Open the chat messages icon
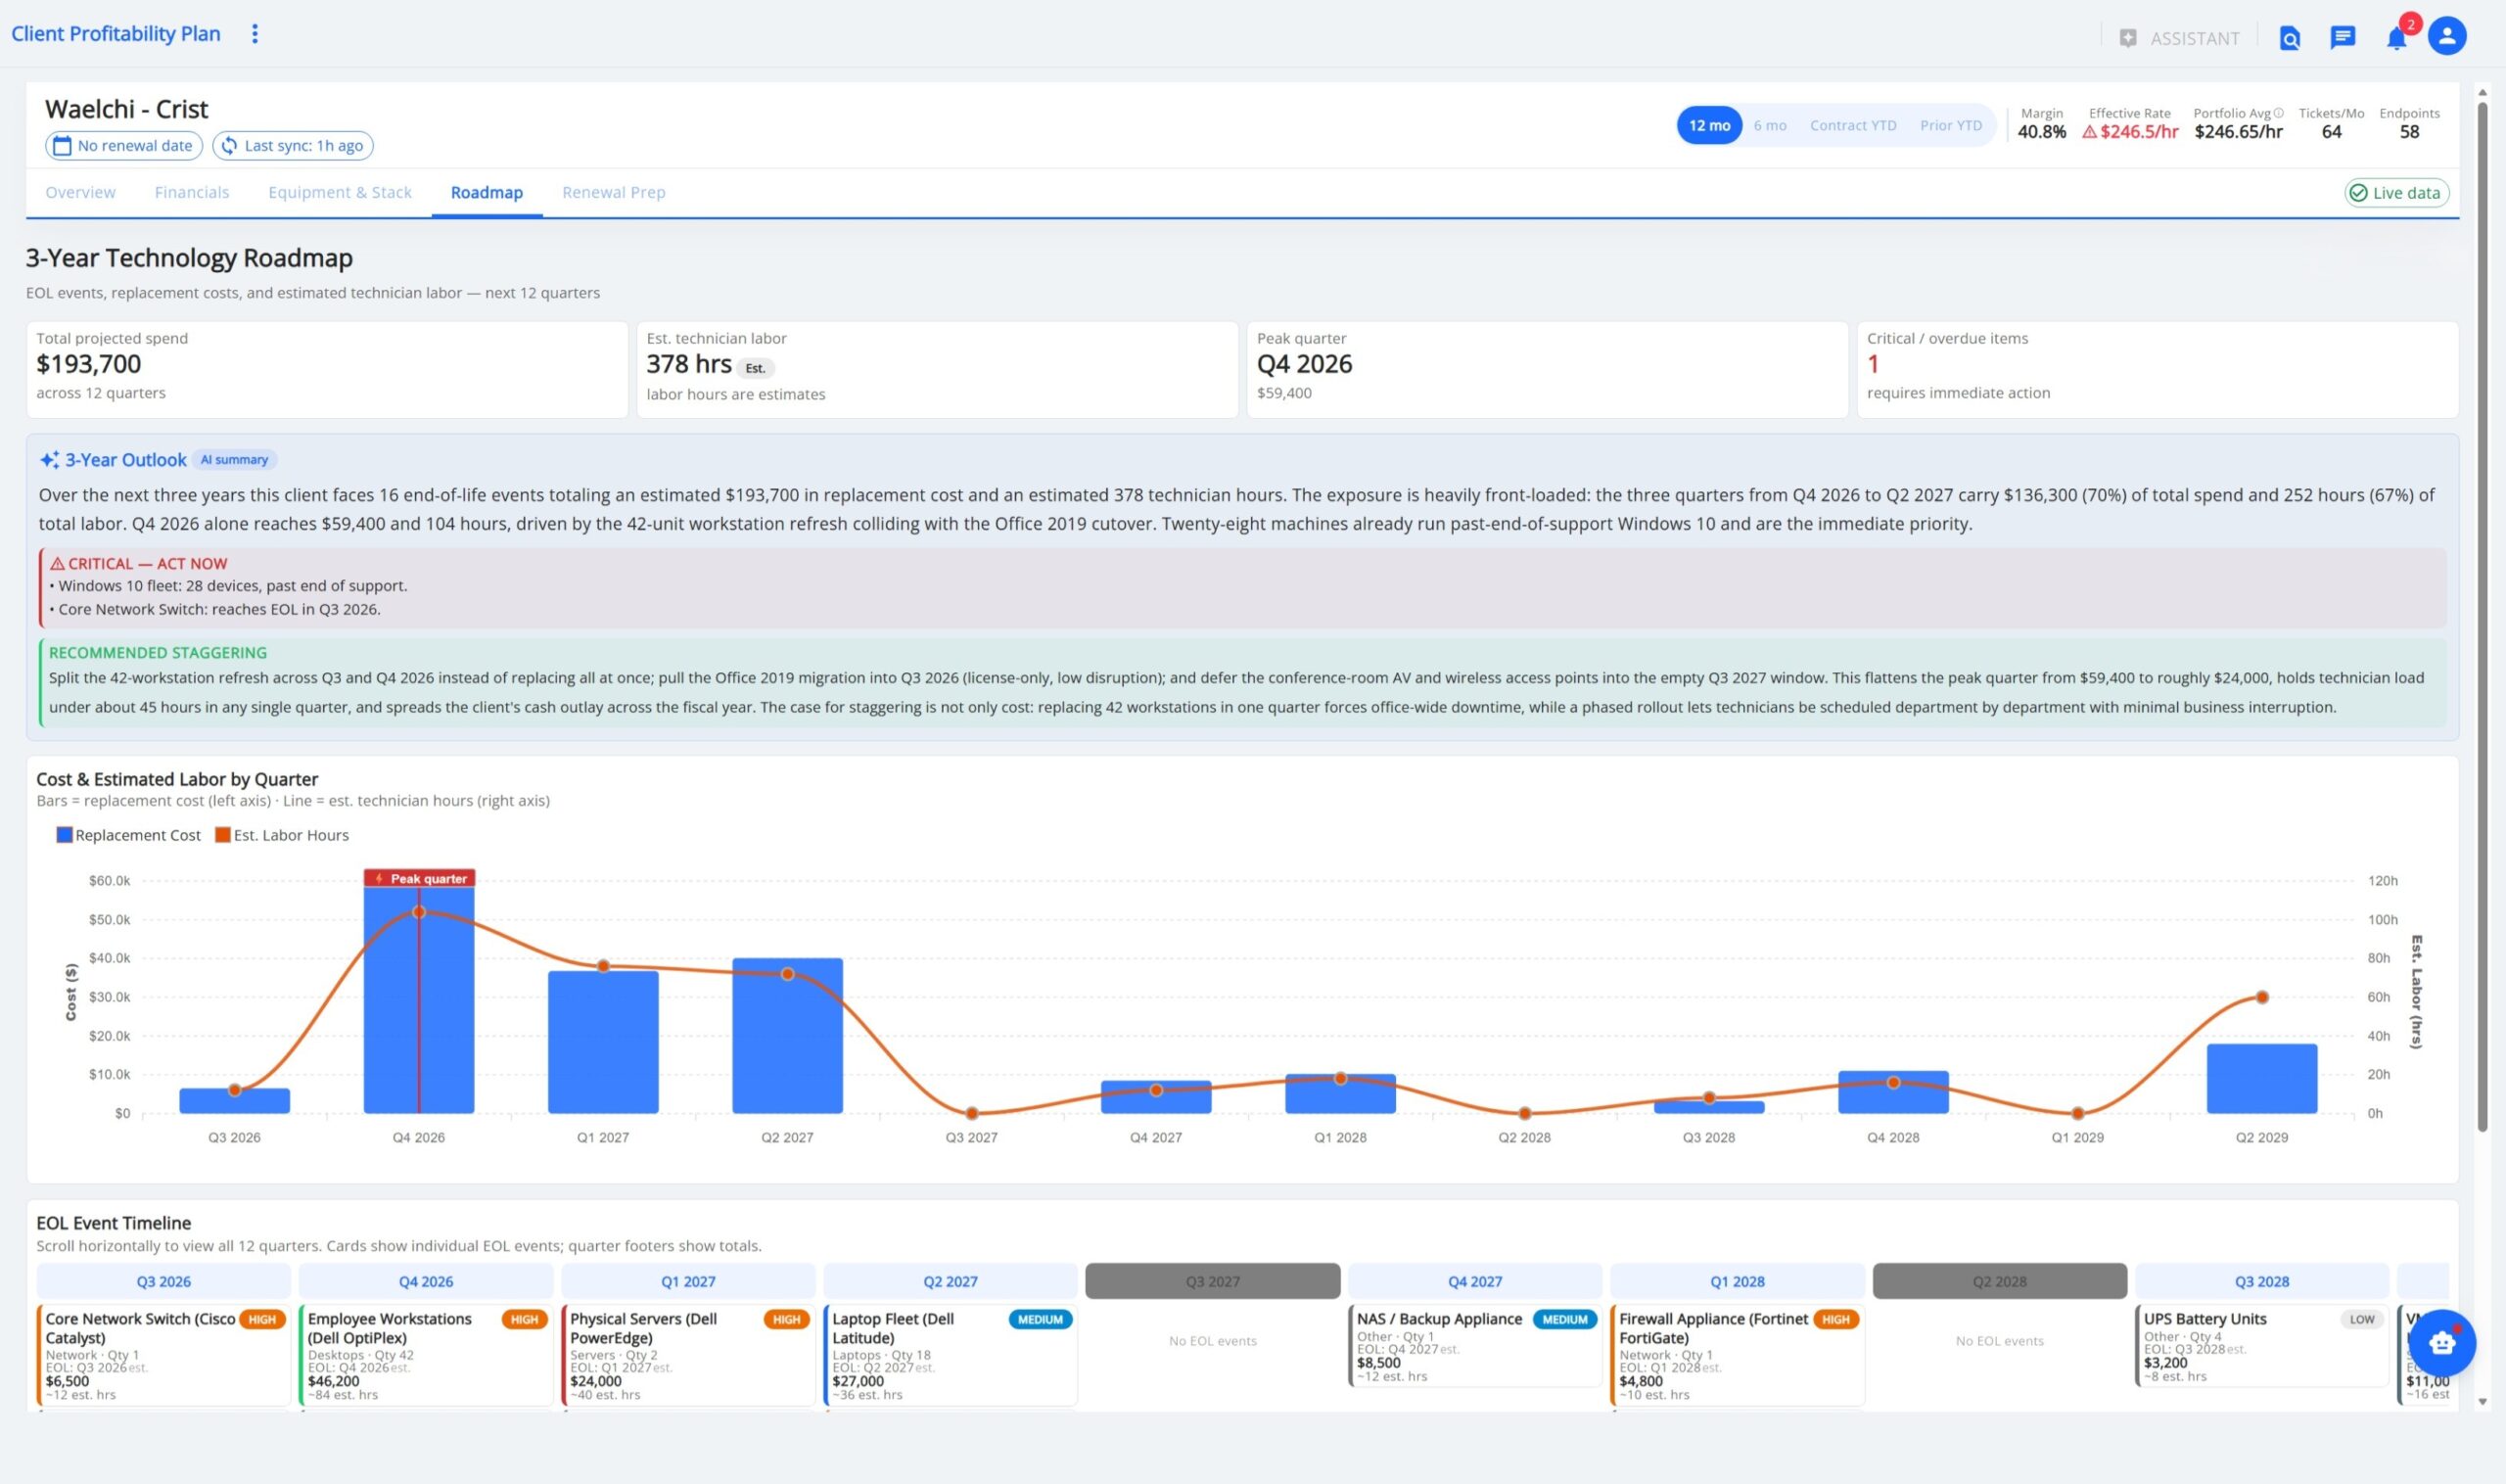 2343,38
